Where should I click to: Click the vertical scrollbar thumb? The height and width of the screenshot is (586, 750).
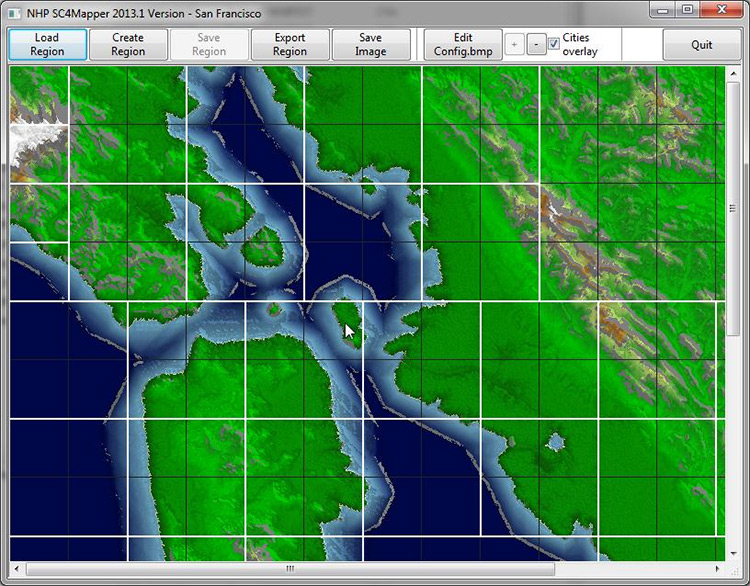[x=733, y=209]
